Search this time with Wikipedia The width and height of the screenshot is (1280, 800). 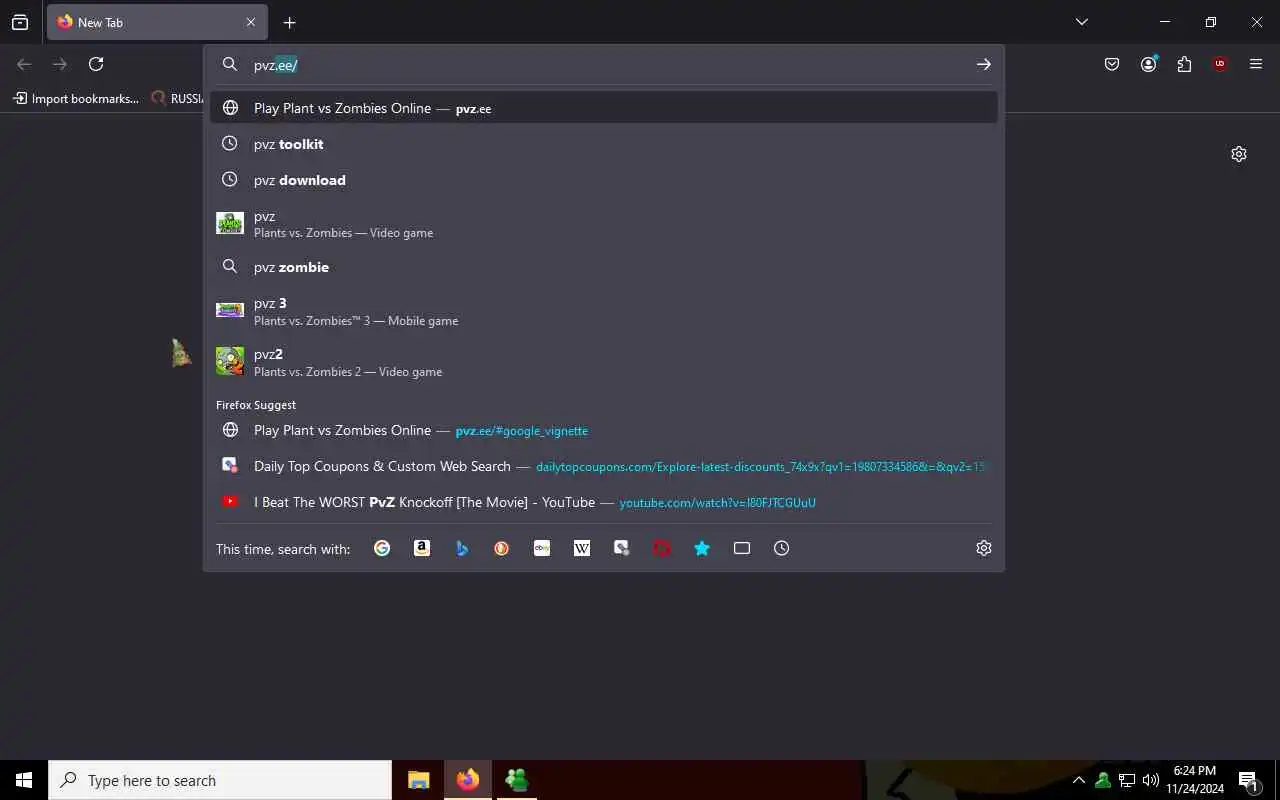point(582,548)
